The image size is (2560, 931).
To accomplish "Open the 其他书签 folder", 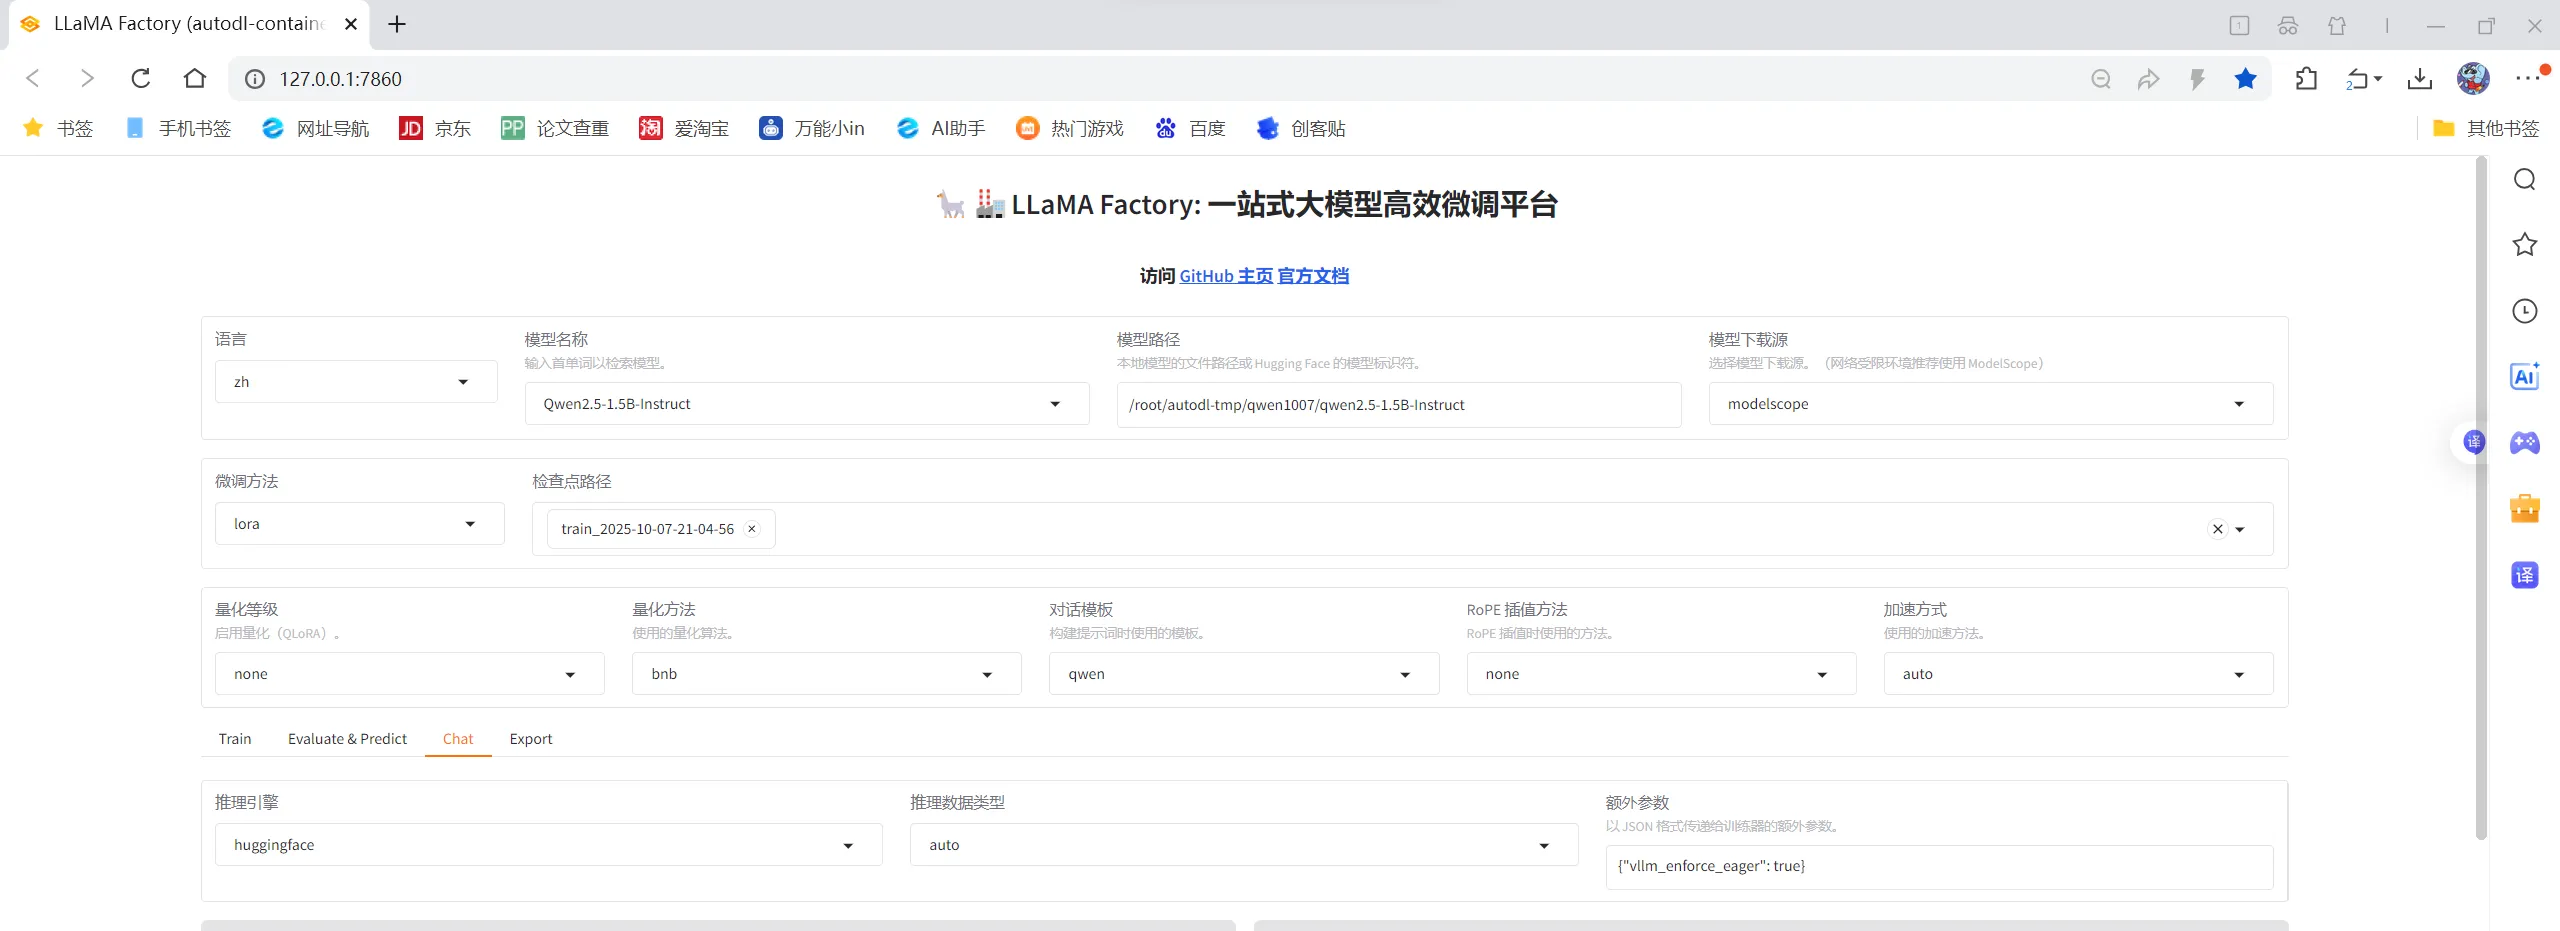I will coord(2486,128).
